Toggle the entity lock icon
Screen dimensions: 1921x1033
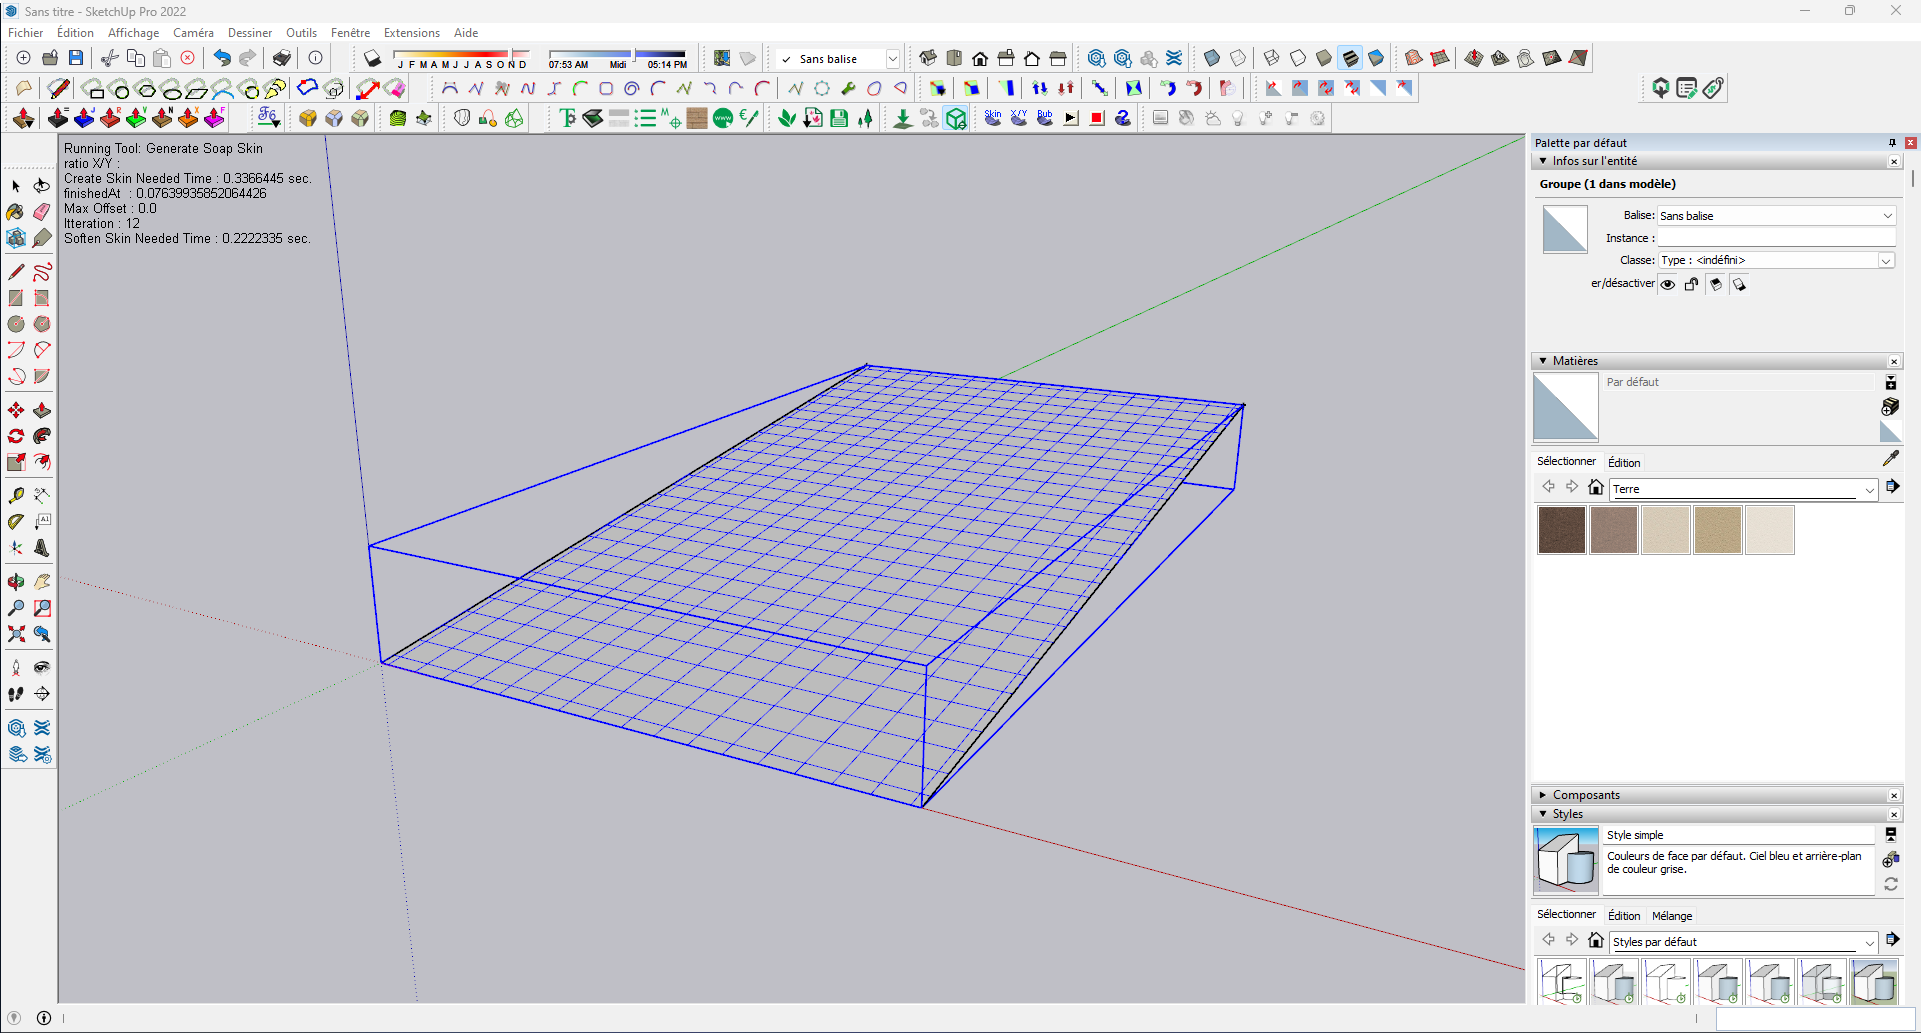[x=1692, y=285]
